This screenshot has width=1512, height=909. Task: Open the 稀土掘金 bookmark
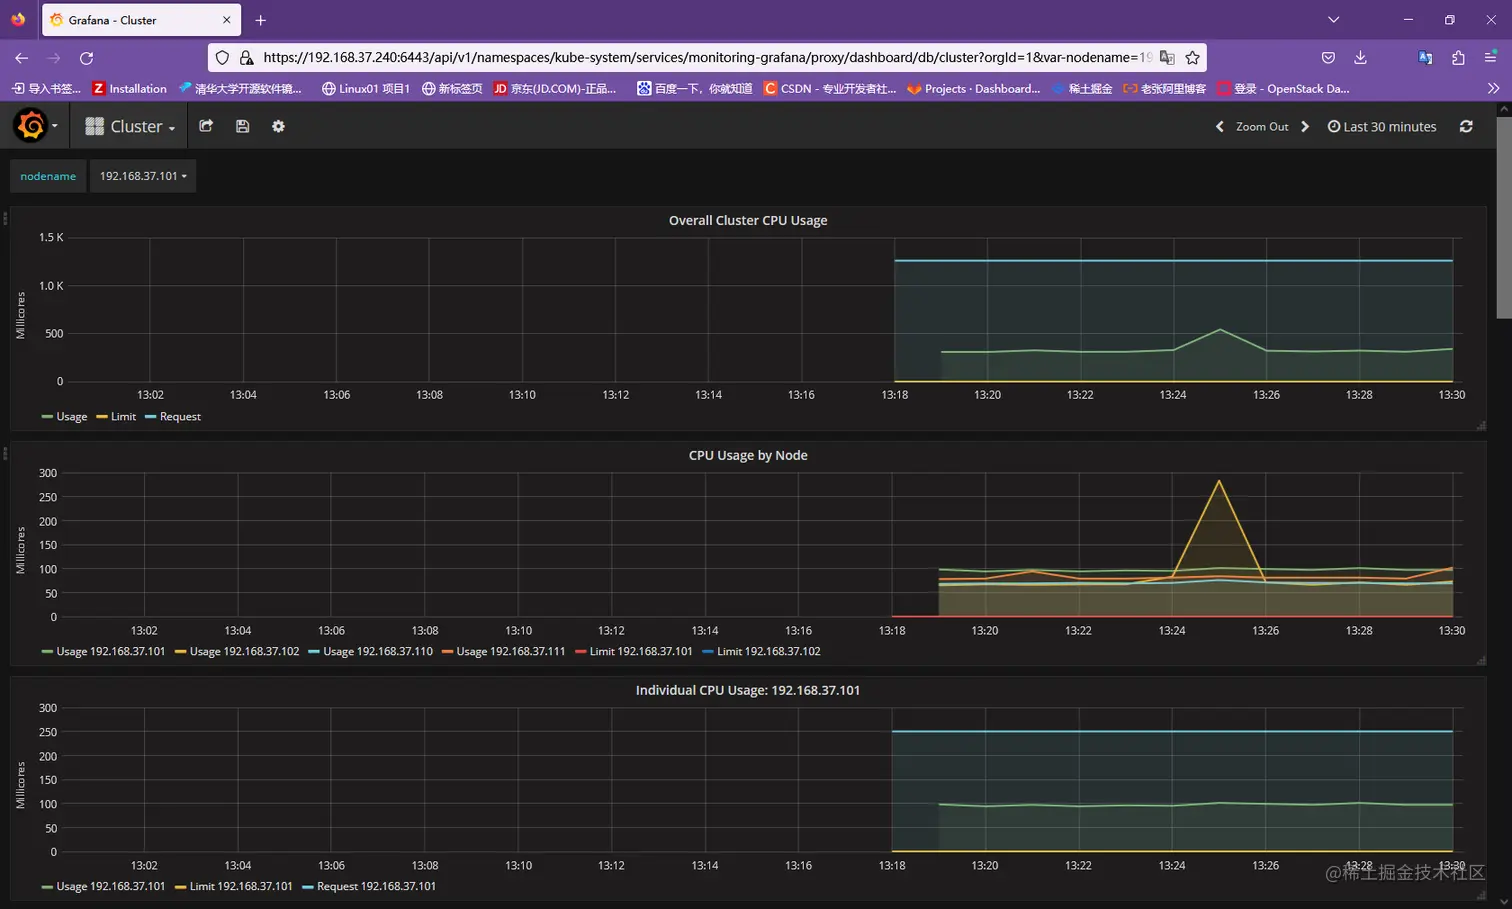coord(1081,89)
